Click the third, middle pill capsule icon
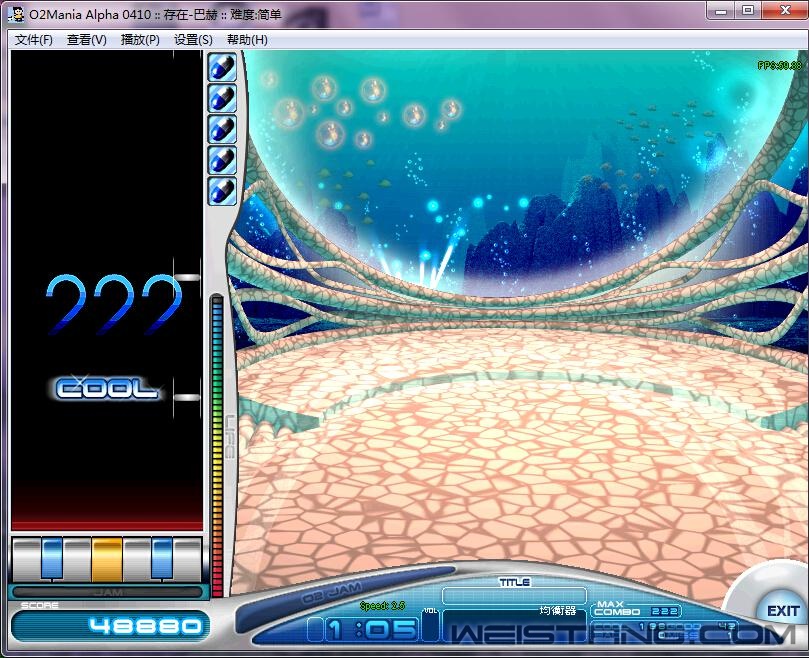Viewport: 809px width, 658px height. [222, 129]
